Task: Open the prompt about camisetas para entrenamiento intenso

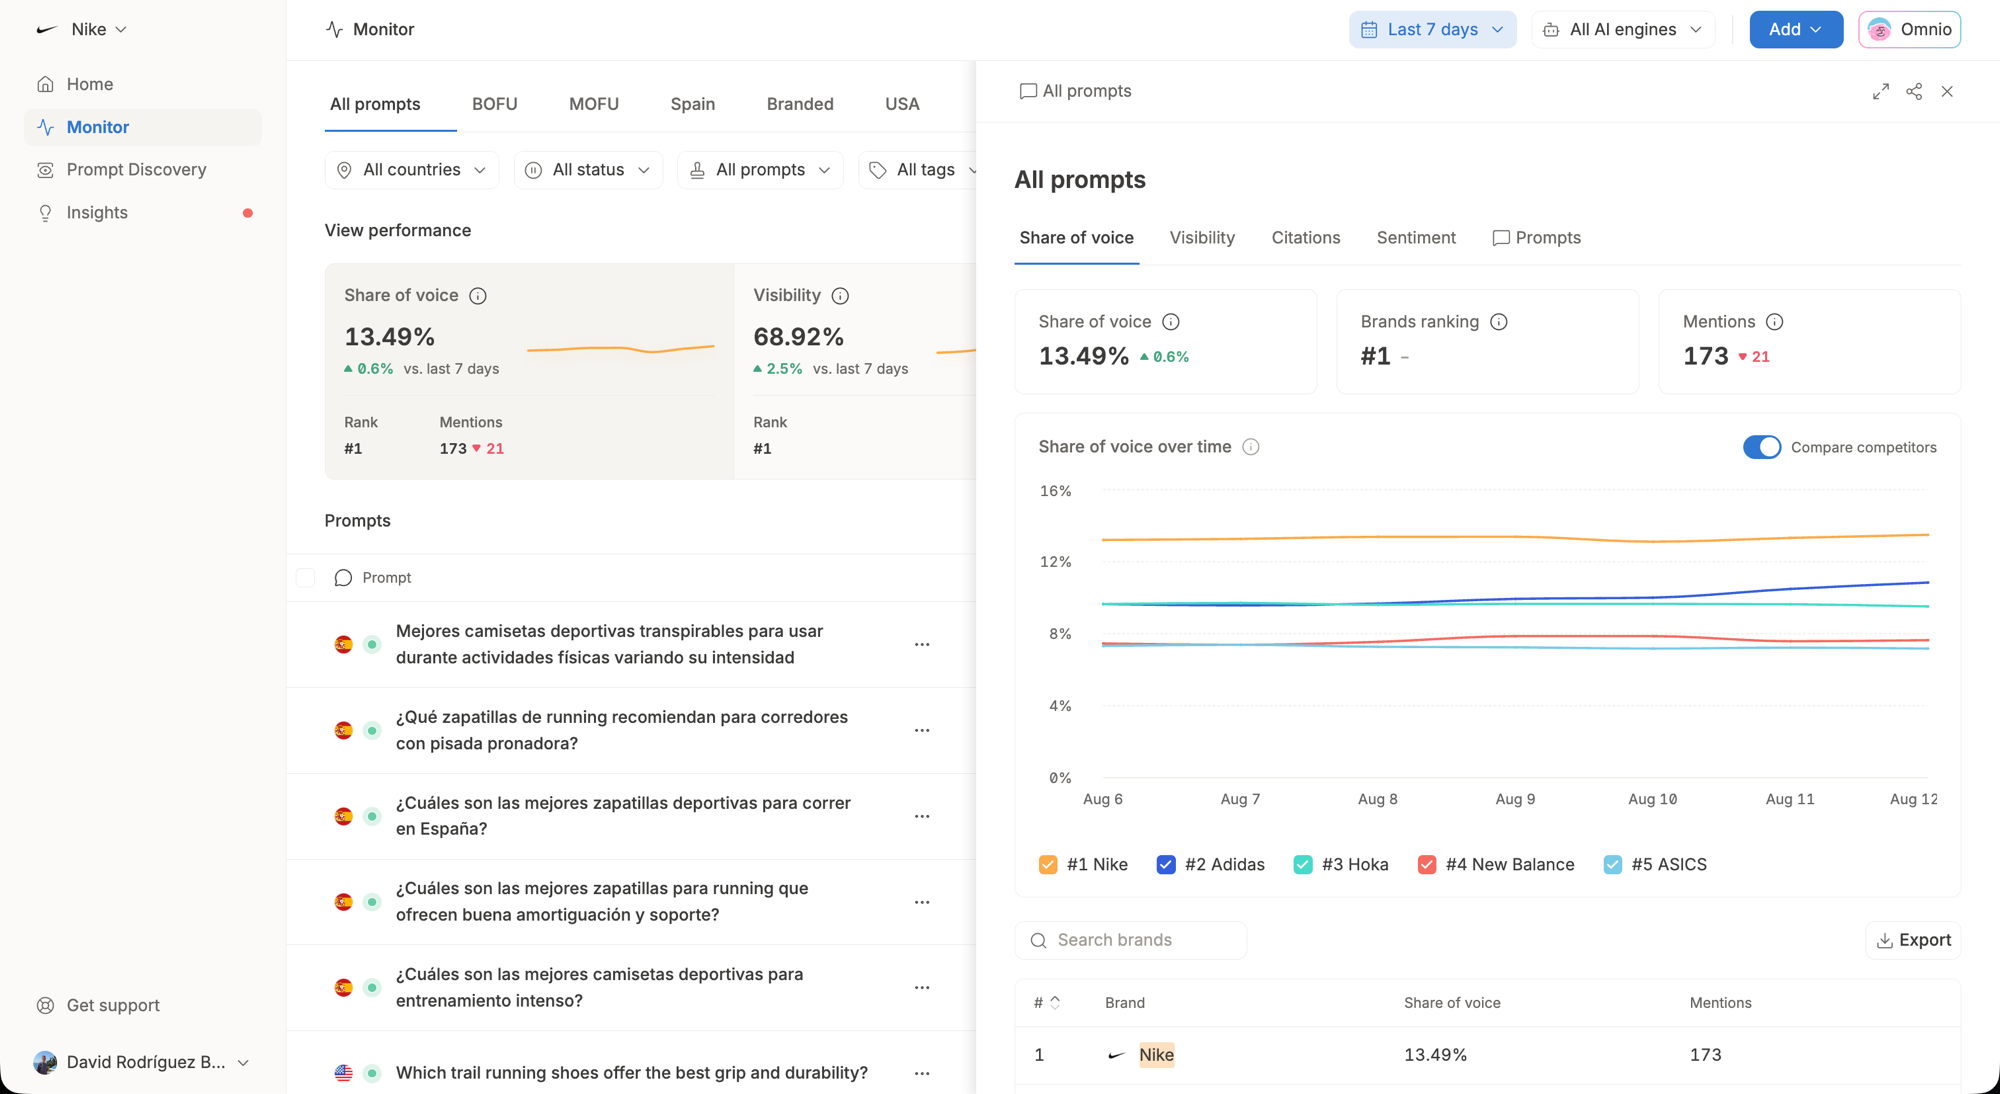Action: [x=600, y=987]
